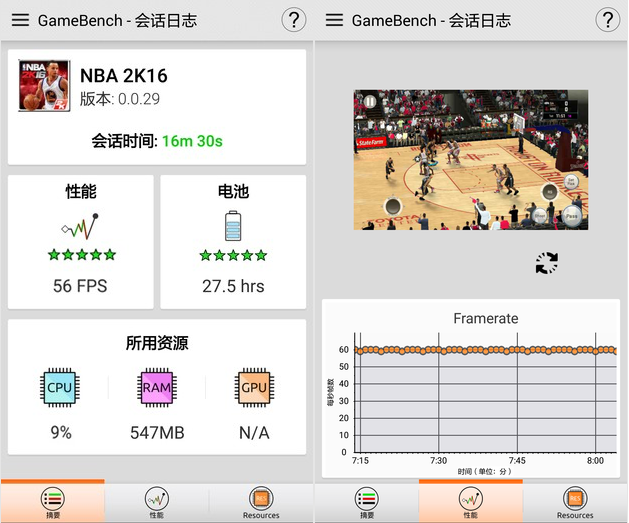Tap the 56 FPS value

[80, 286]
